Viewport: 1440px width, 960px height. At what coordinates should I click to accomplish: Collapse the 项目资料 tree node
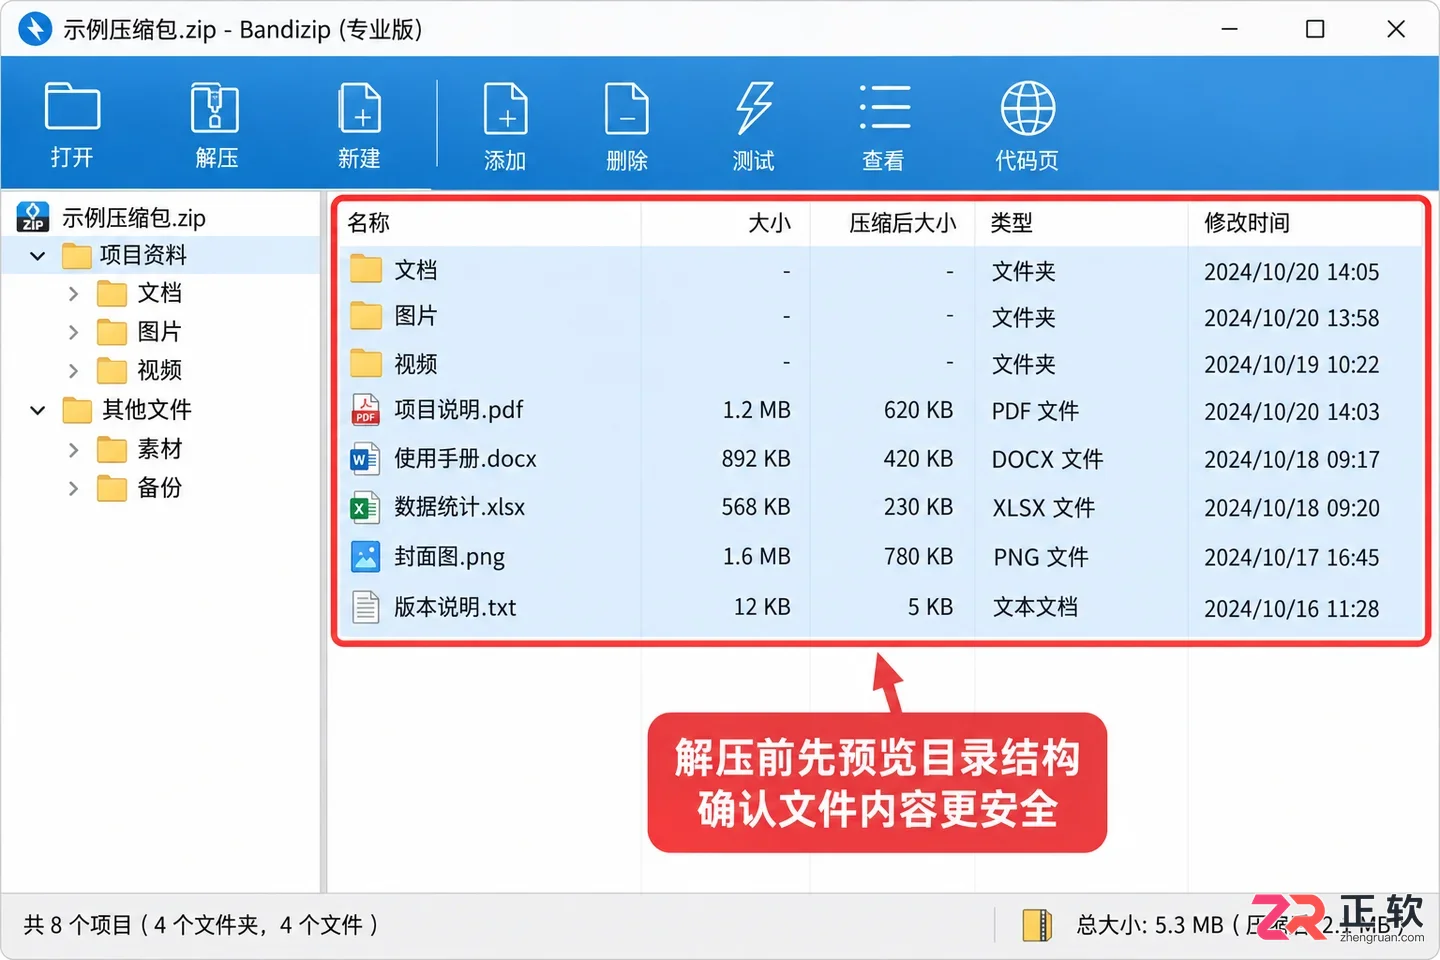(x=38, y=256)
